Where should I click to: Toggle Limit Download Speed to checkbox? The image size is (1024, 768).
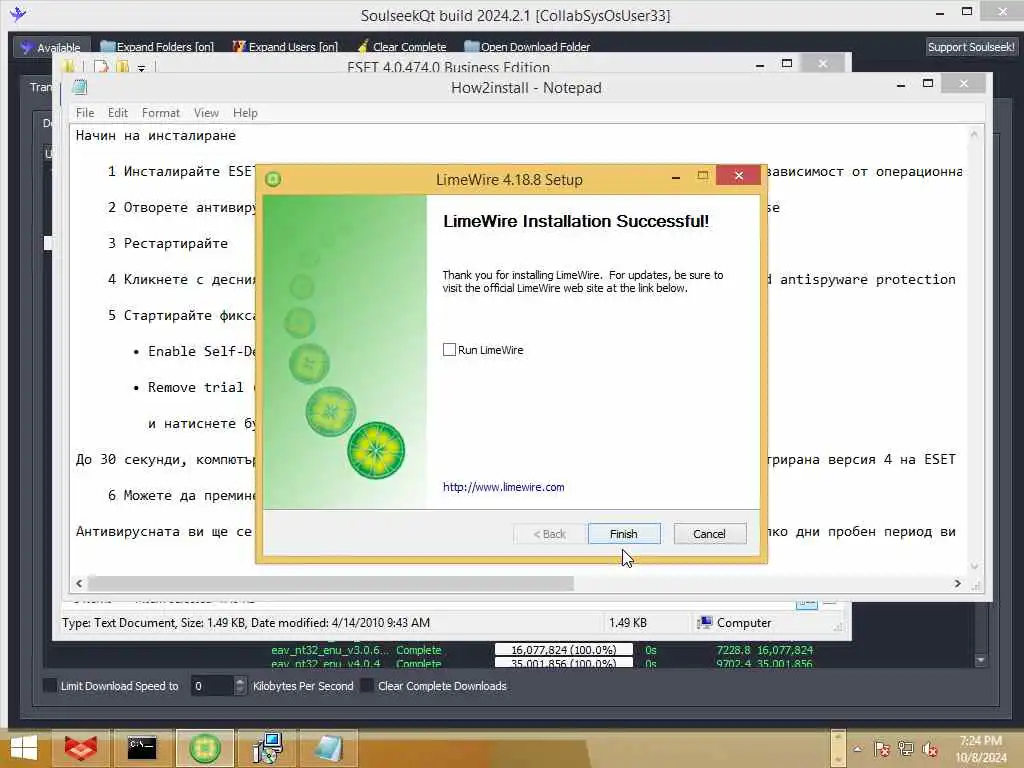click(50, 686)
